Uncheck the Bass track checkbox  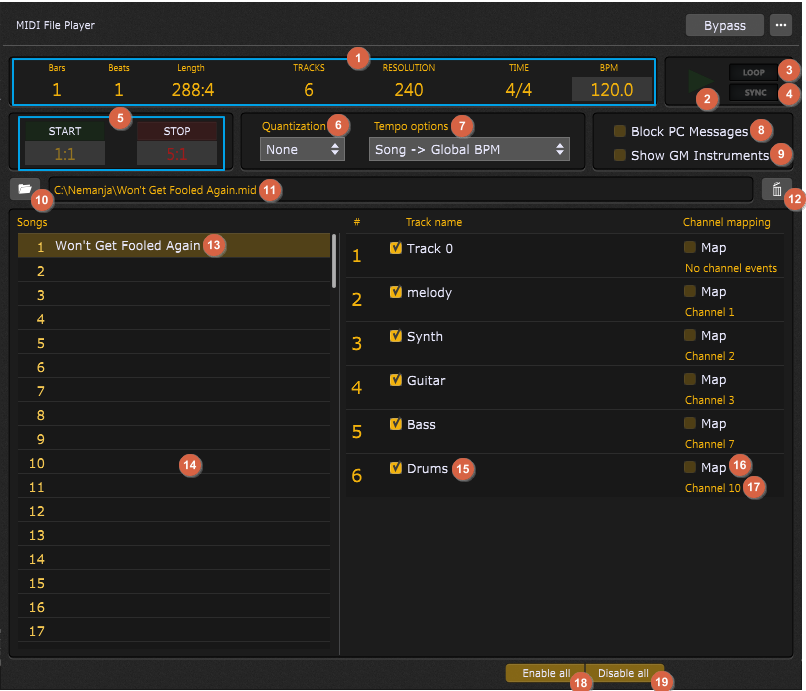point(395,424)
